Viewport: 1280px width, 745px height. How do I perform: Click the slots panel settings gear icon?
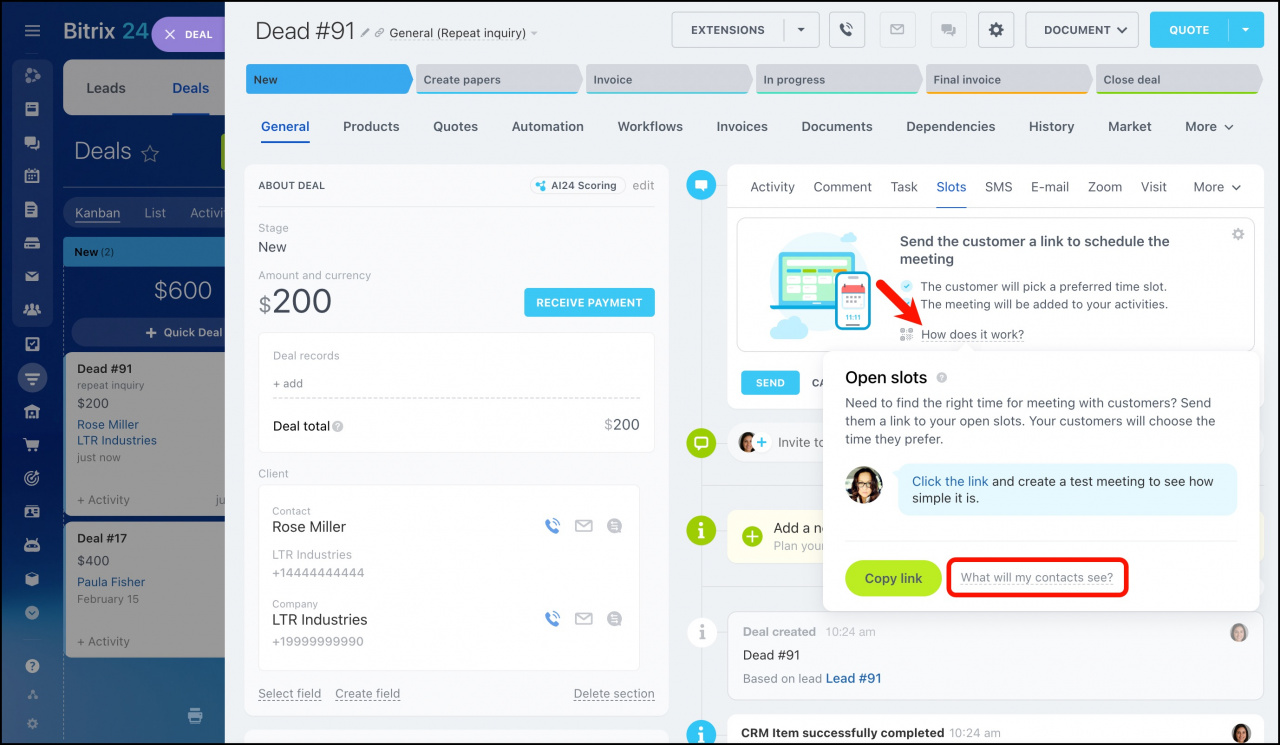[1238, 234]
